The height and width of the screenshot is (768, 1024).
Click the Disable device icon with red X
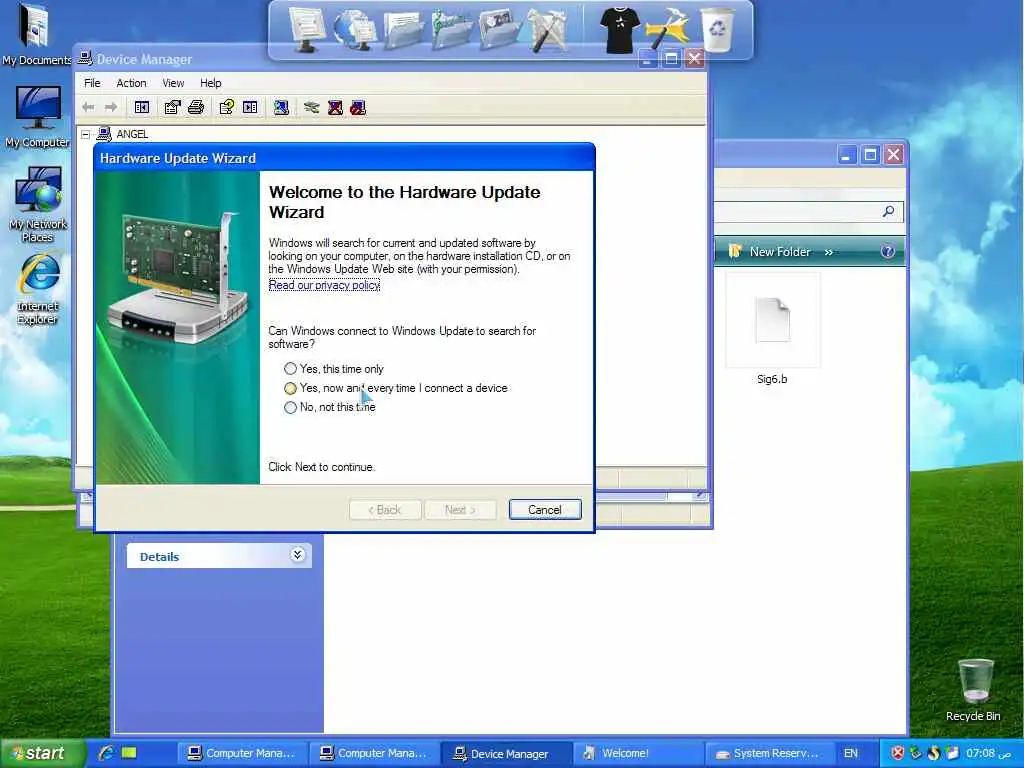coord(335,107)
